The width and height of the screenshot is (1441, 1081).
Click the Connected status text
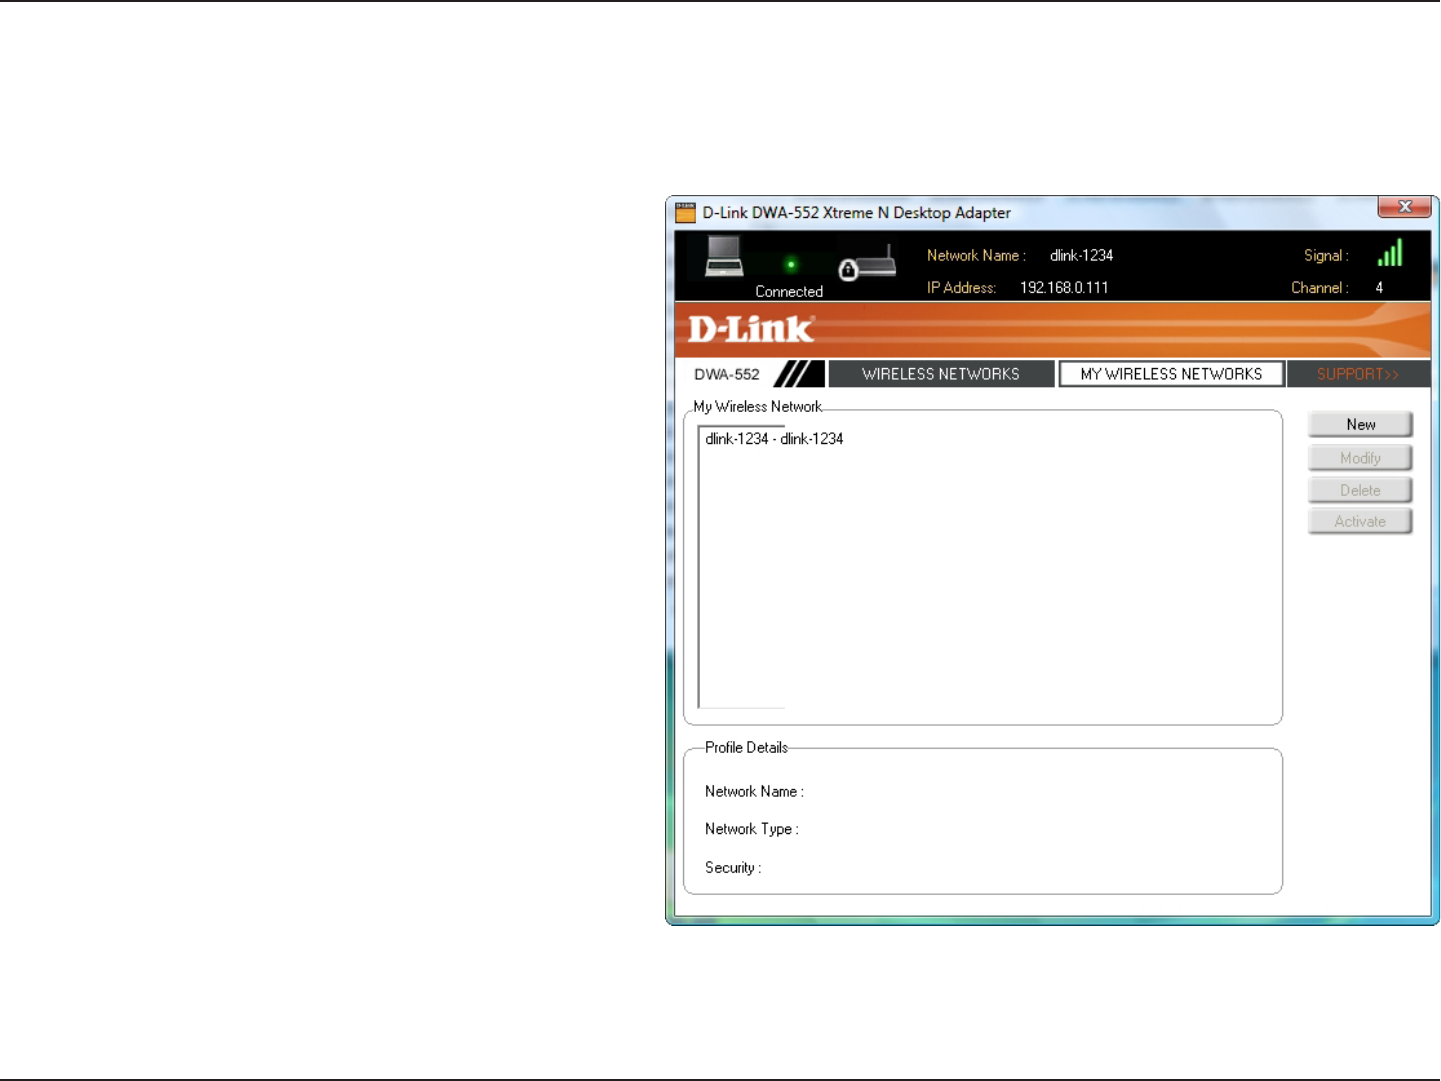coord(789,292)
